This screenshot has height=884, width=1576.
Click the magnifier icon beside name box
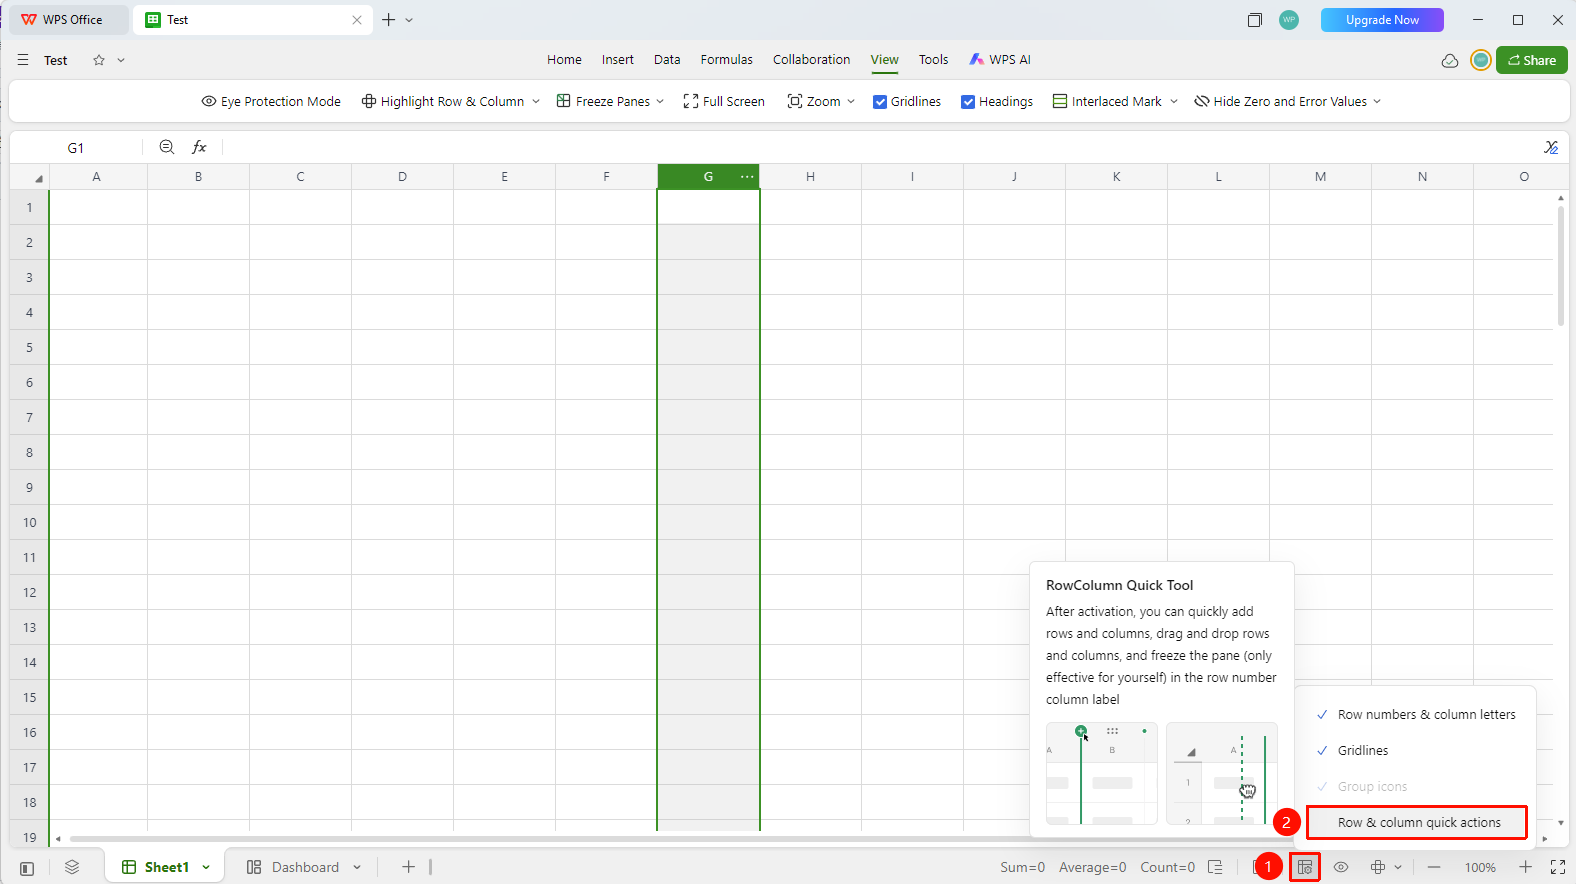coord(167,147)
